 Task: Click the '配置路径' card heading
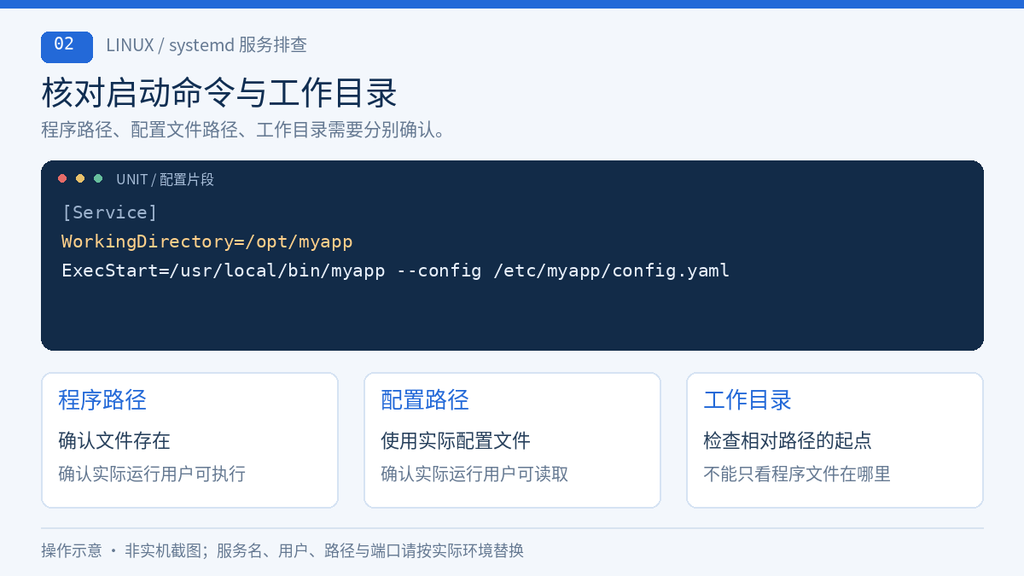(424, 400)
